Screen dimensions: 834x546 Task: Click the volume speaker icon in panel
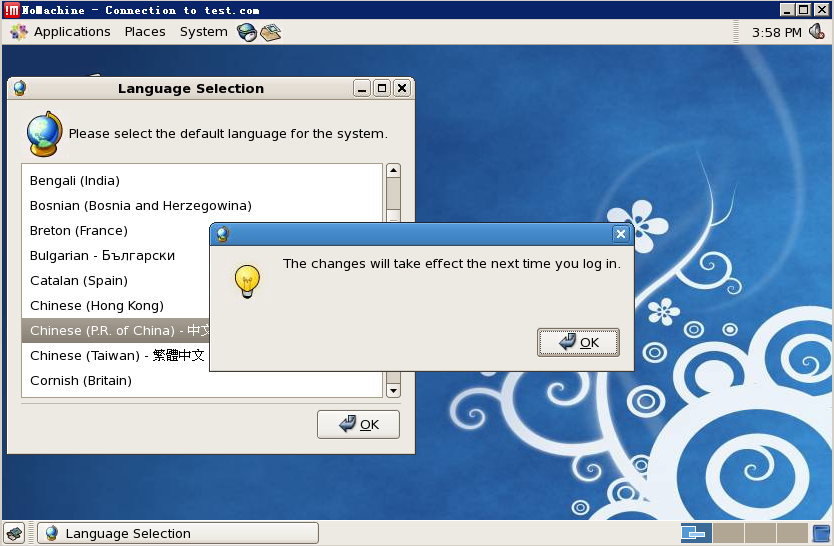(x=816, y=31)
